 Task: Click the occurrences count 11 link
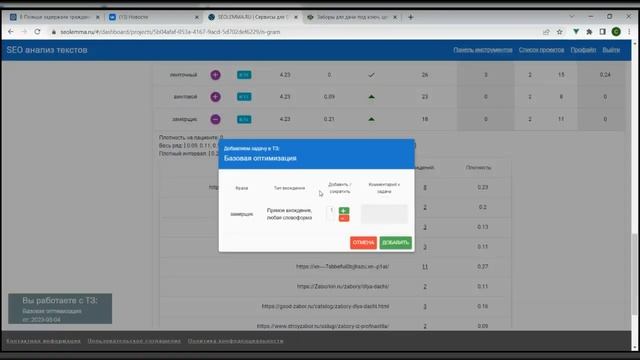pos(425,267)
